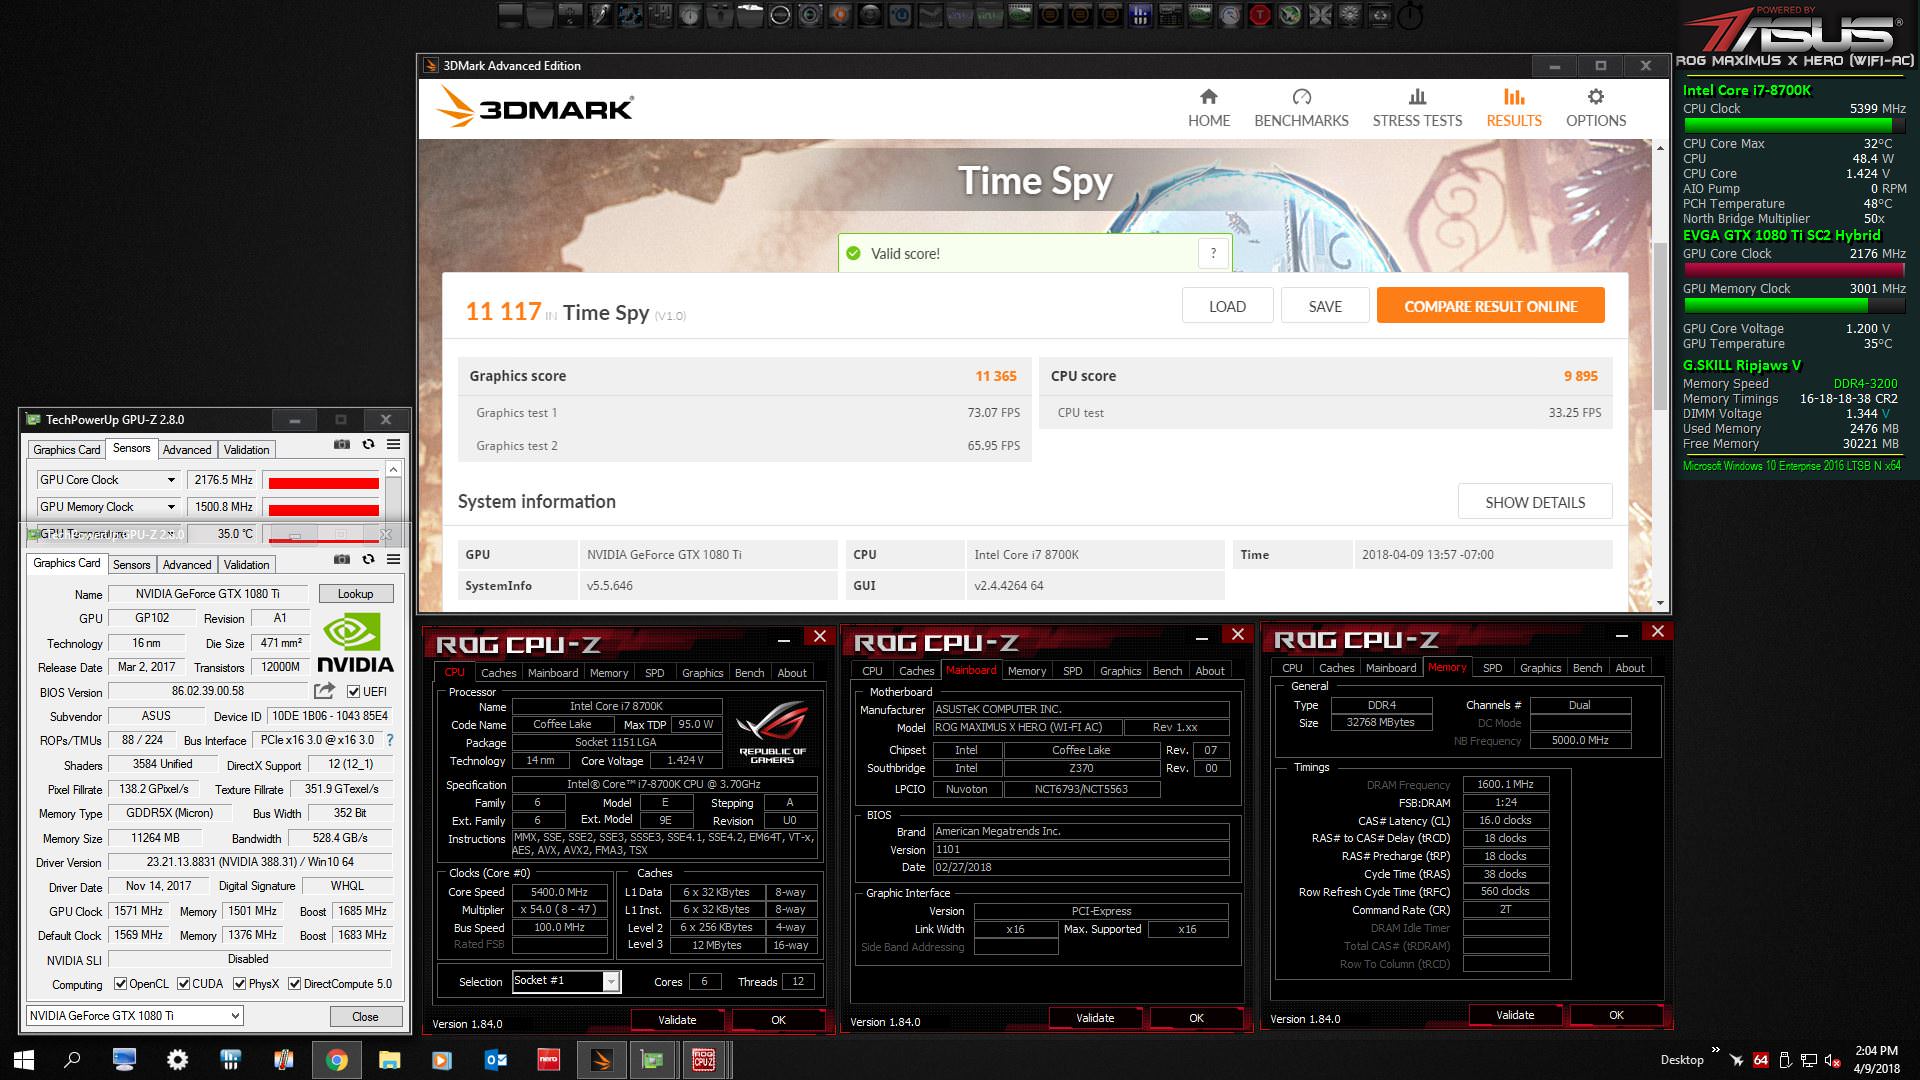Click the Bus Interface question mark
The width and height of the screenshot is (1920, 1080).
pyautogui.click(x=390, y=740)
